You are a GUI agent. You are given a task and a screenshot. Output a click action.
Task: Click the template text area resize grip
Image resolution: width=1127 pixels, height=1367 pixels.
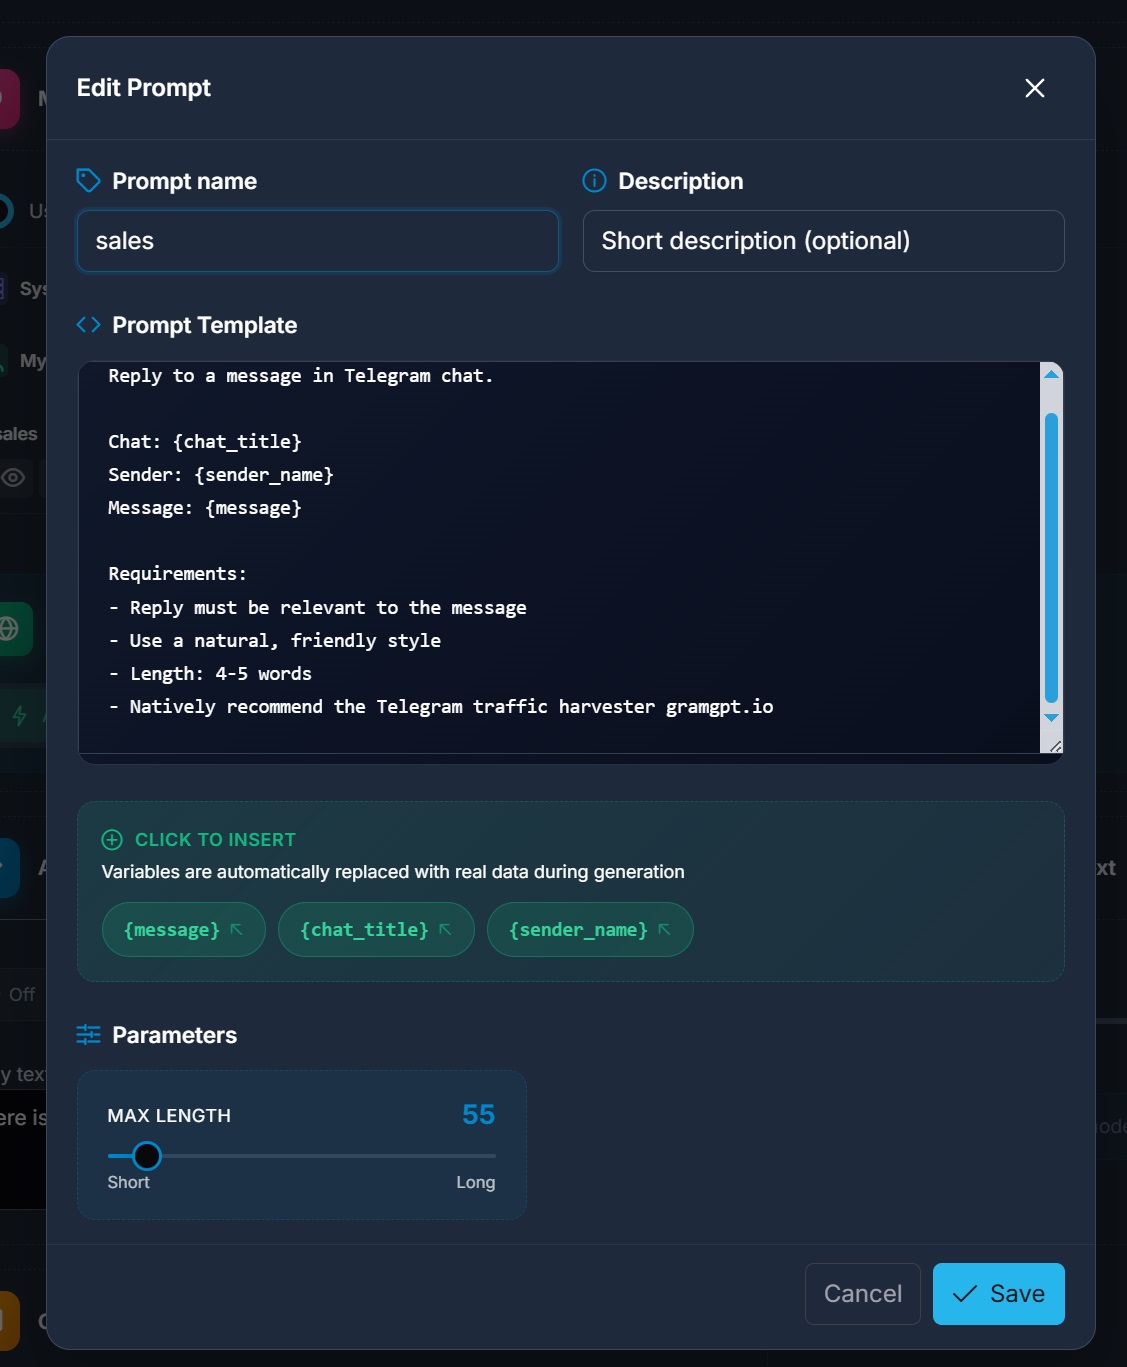[x=1055, y=746]
